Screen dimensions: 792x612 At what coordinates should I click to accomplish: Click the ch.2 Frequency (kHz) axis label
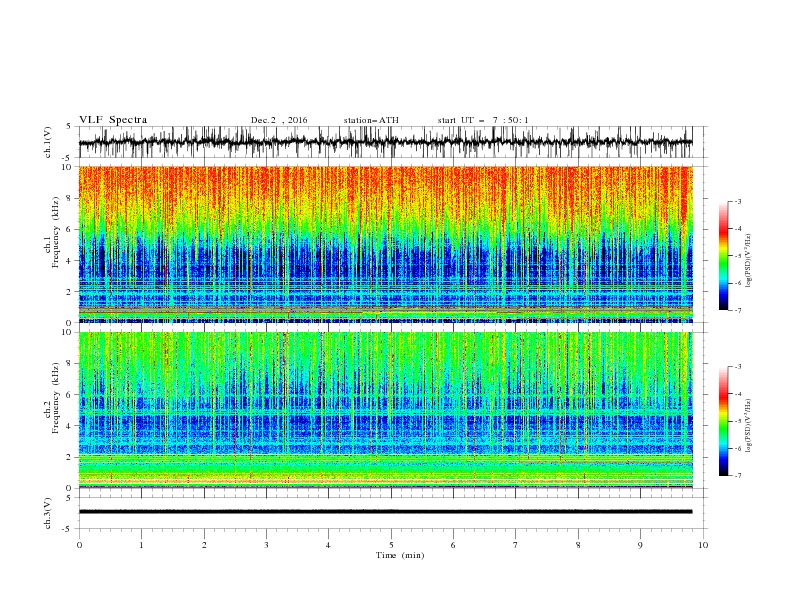click(52, 398)
